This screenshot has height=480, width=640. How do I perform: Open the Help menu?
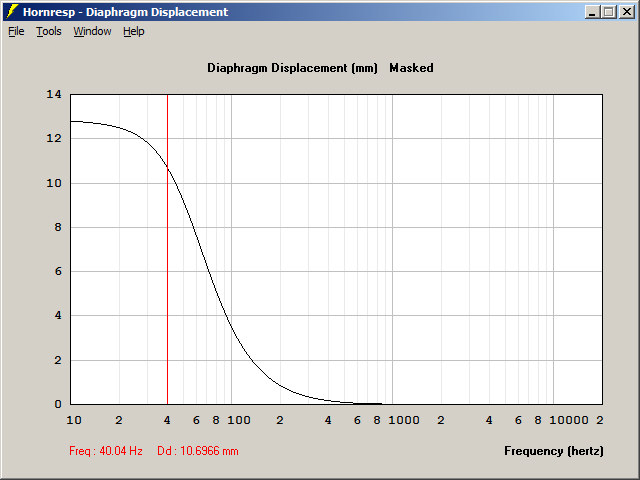point(134,31)
